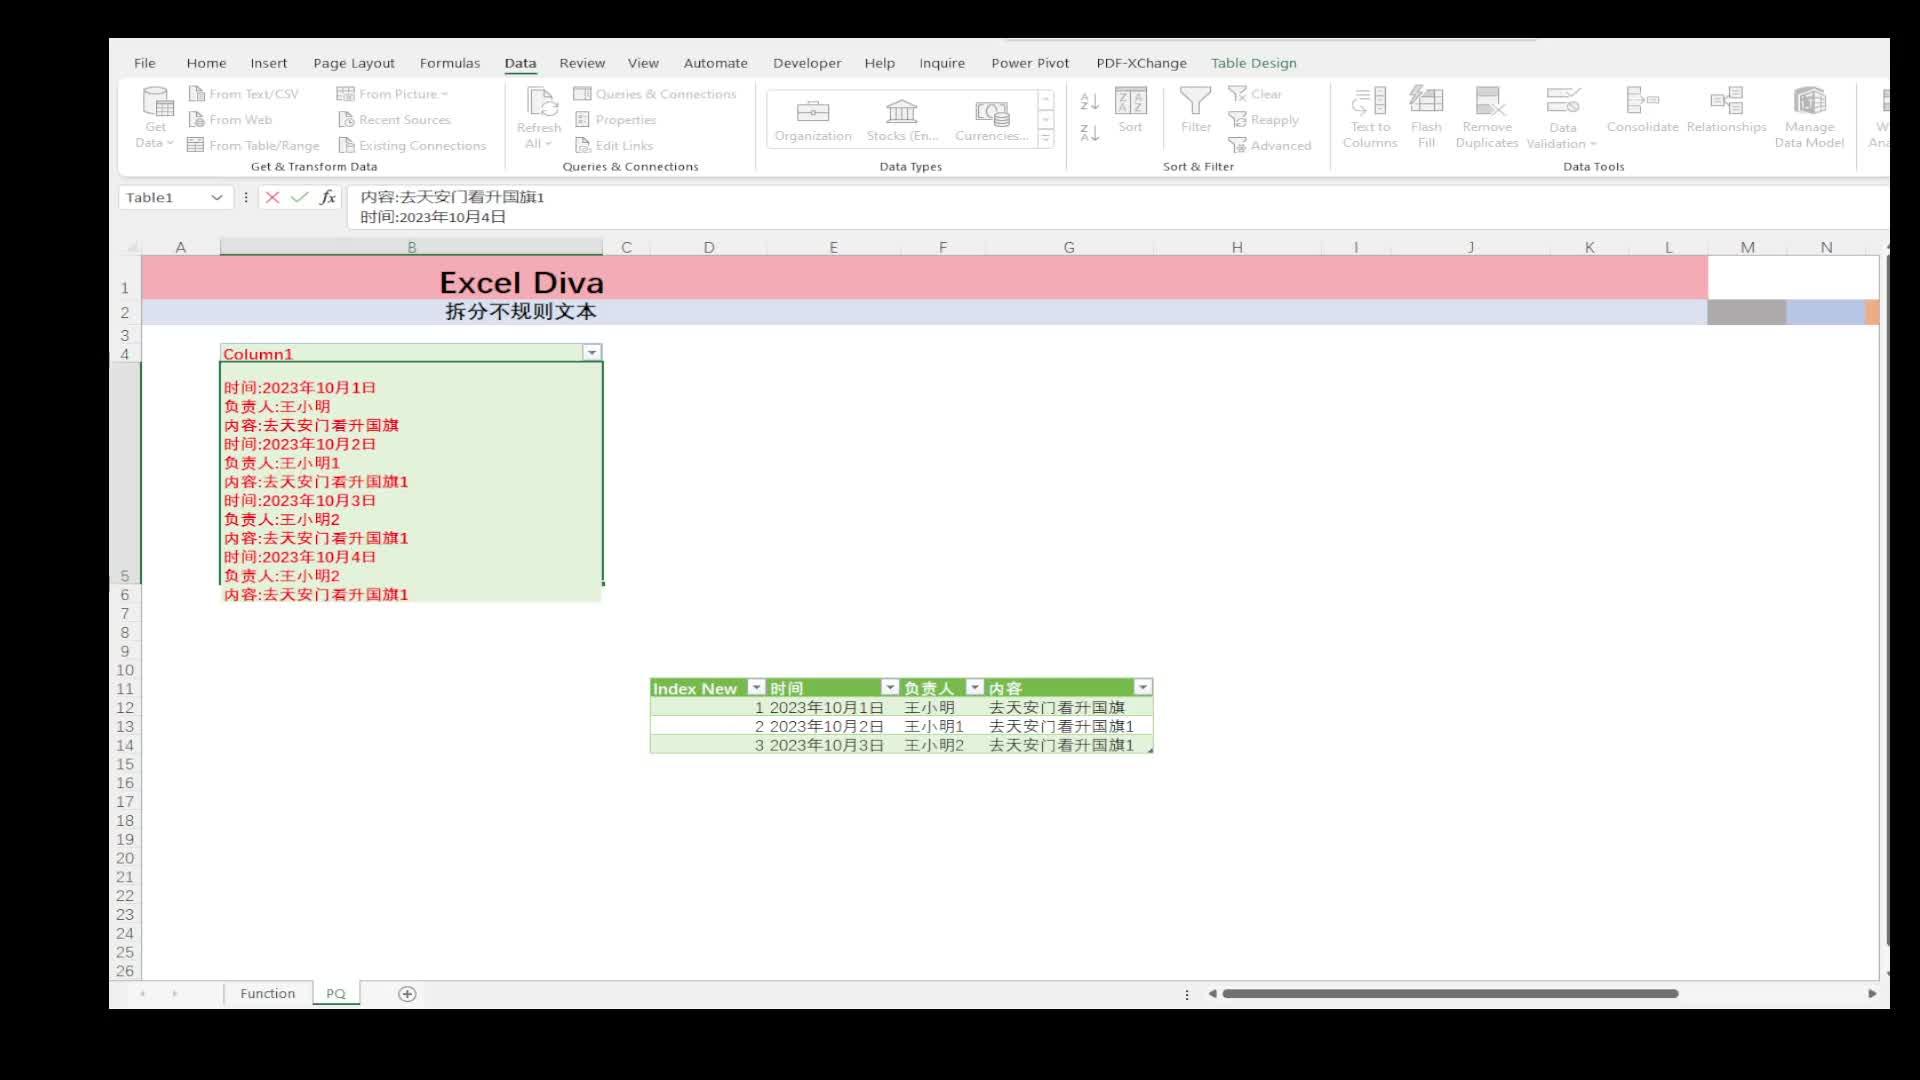Screen dimensions: 1920x1080
Task: Open Recent Sources
Action: pos(394,120)
